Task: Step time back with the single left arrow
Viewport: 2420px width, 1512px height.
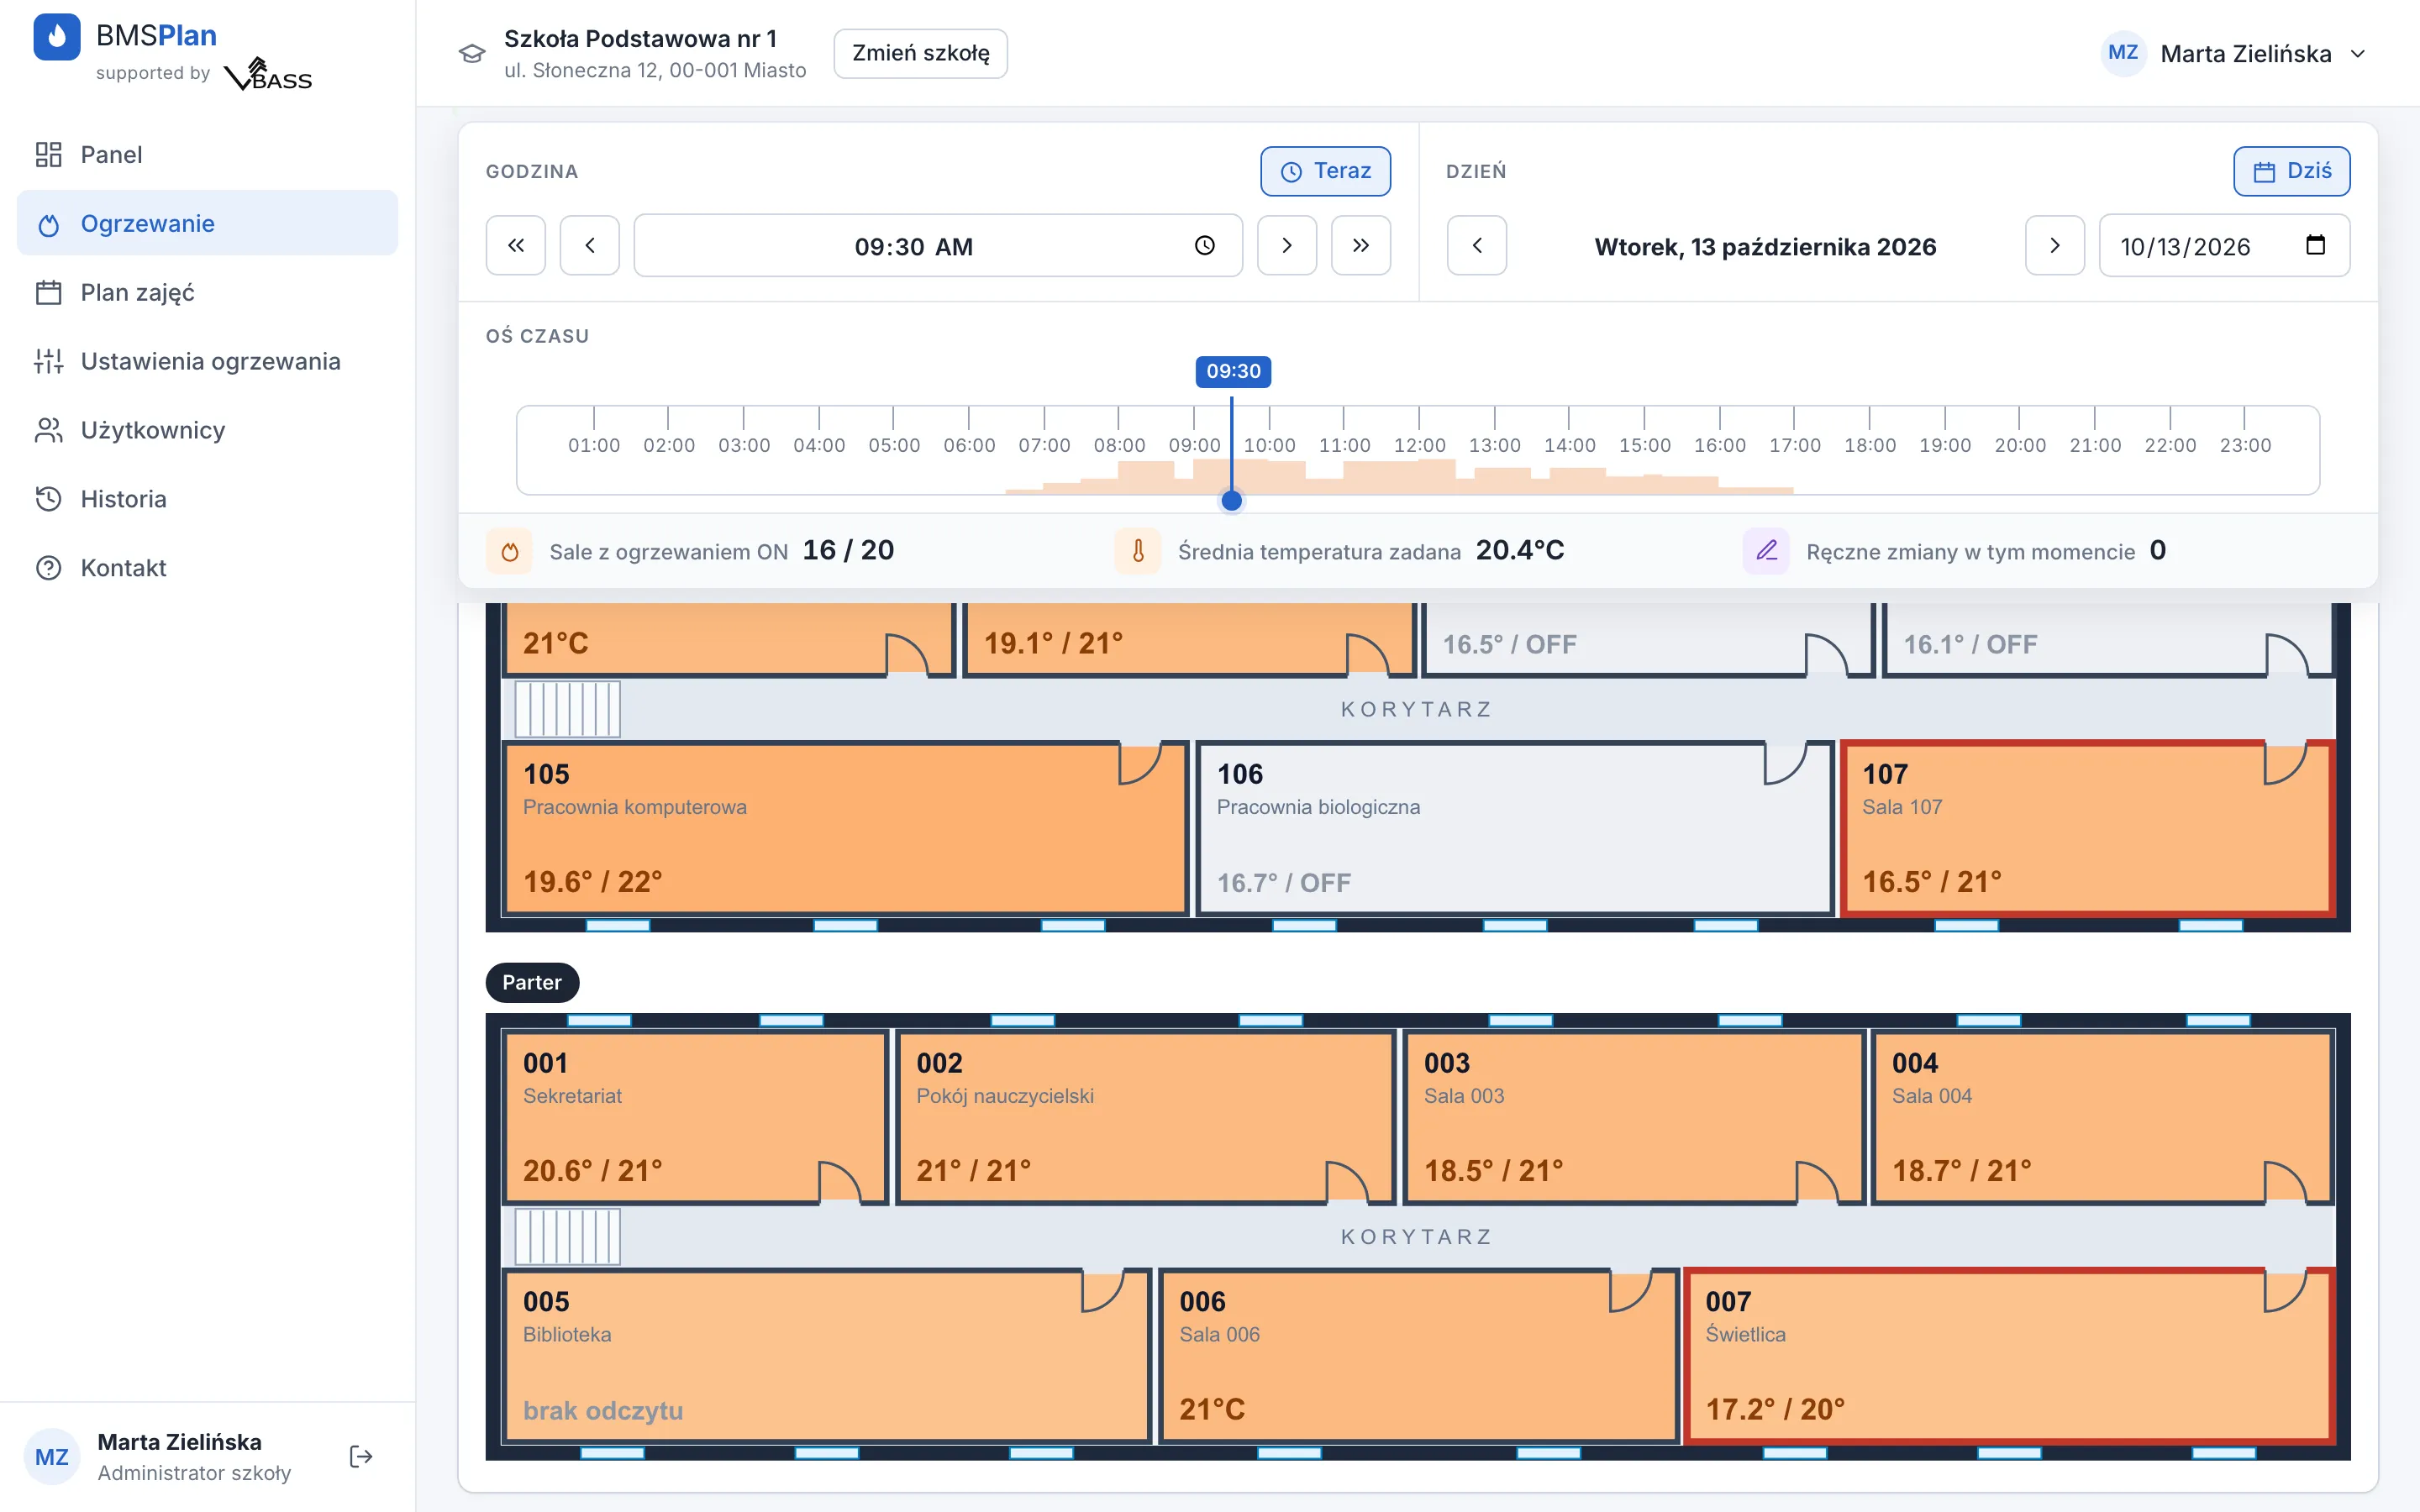Action: [x=590, y=245]
